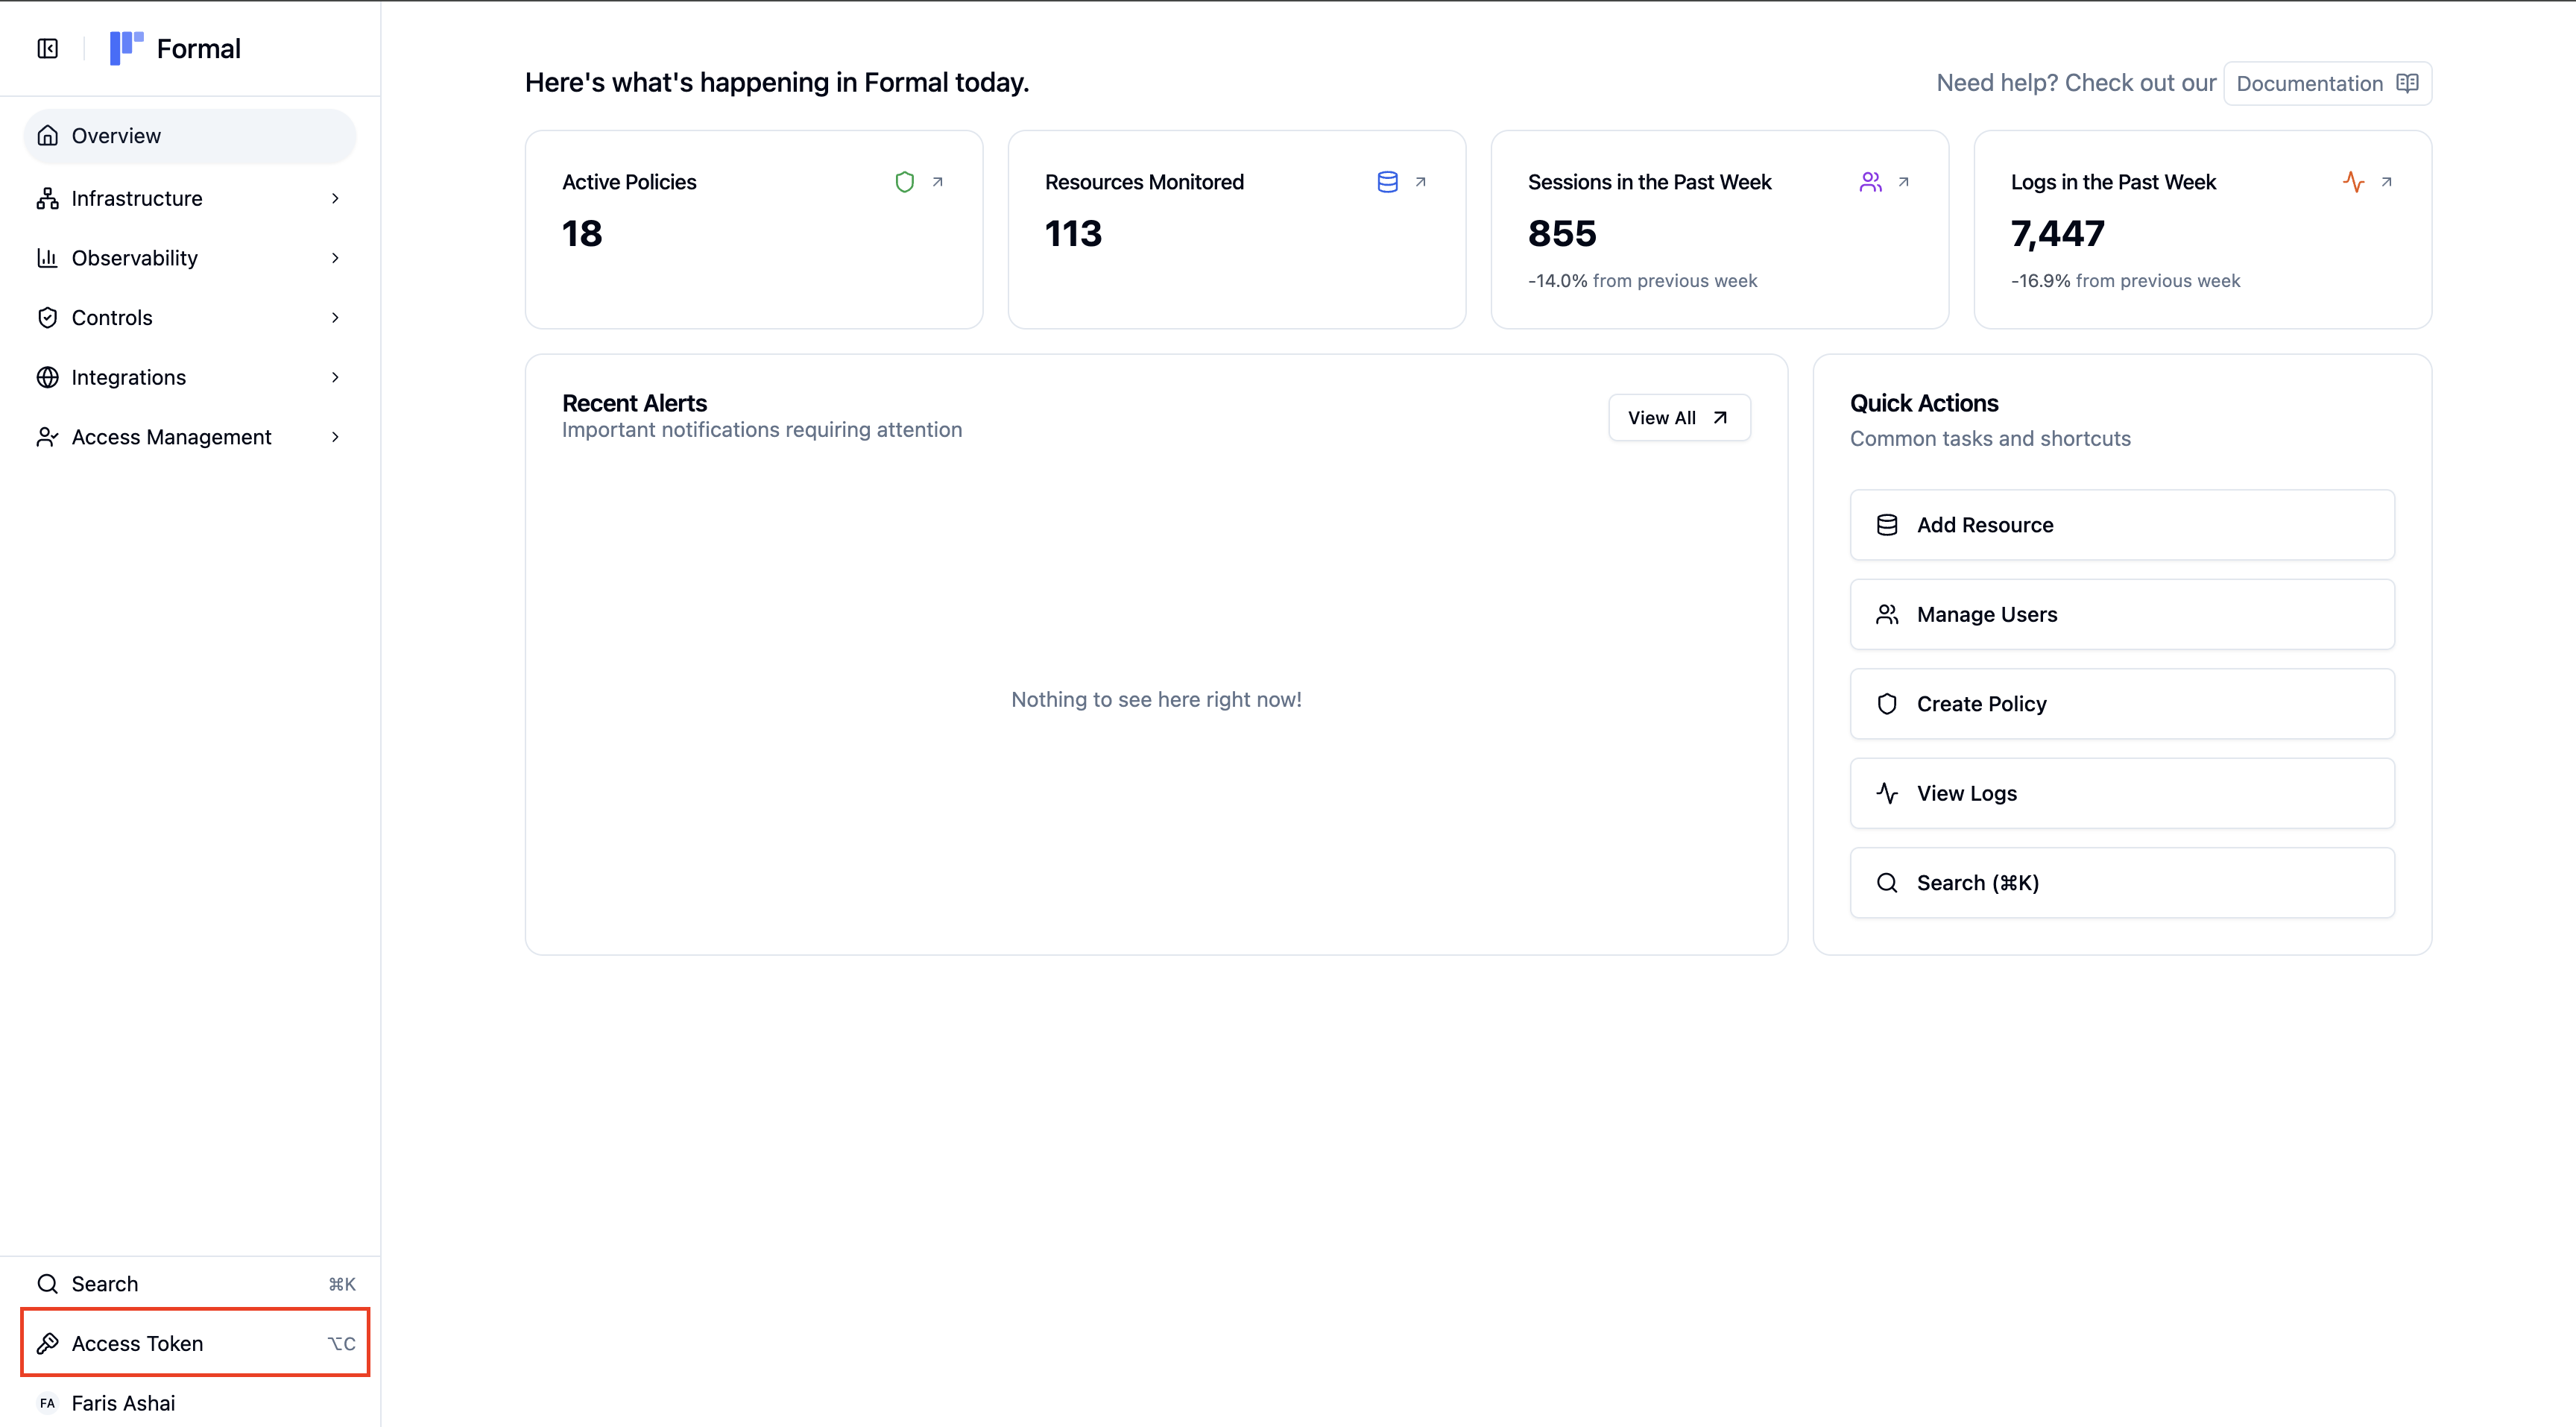Open Faris Ashai user profile
The image size is (2576, 1427).
pos(123,1403)
